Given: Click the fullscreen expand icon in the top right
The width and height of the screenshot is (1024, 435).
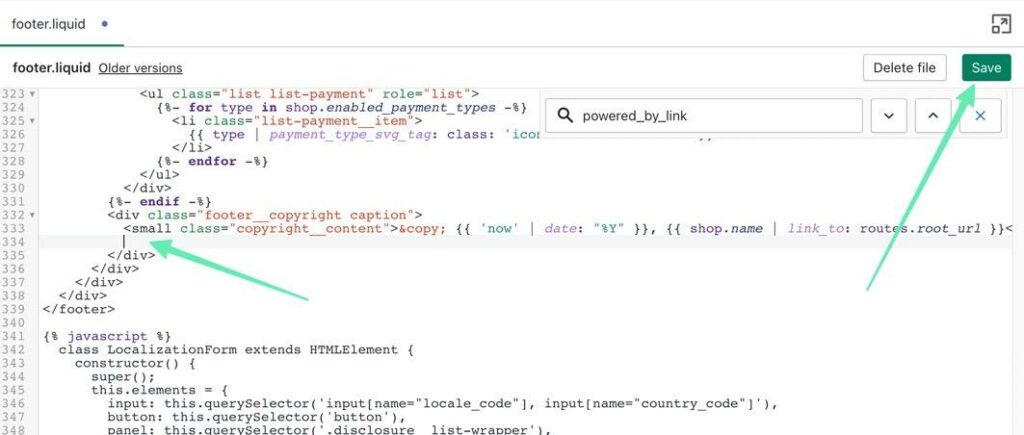Looking at the screenshot, I should click(999, 23).
